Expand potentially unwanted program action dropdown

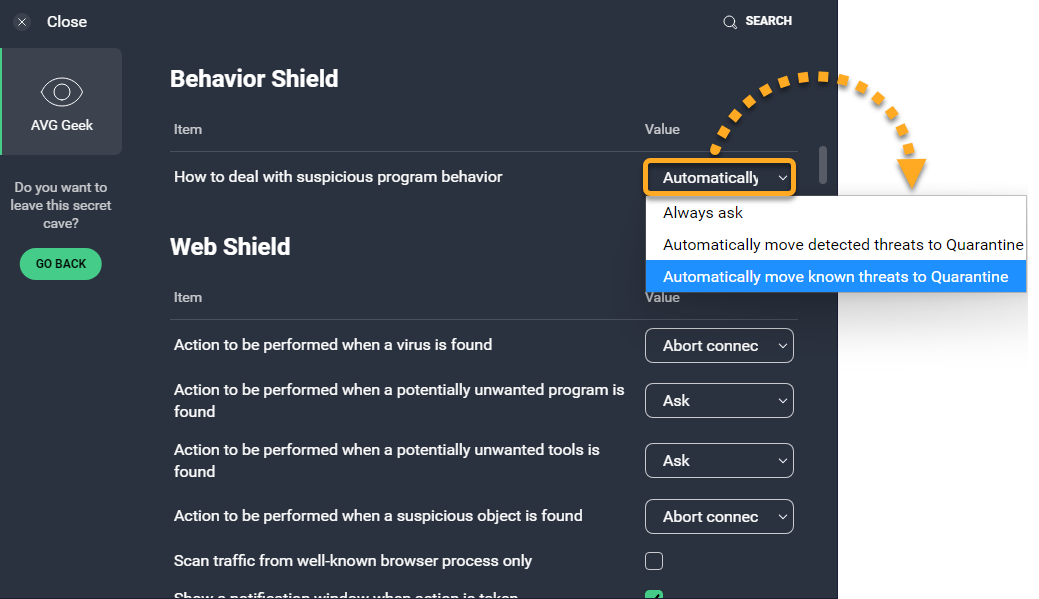tap(719, 401)
